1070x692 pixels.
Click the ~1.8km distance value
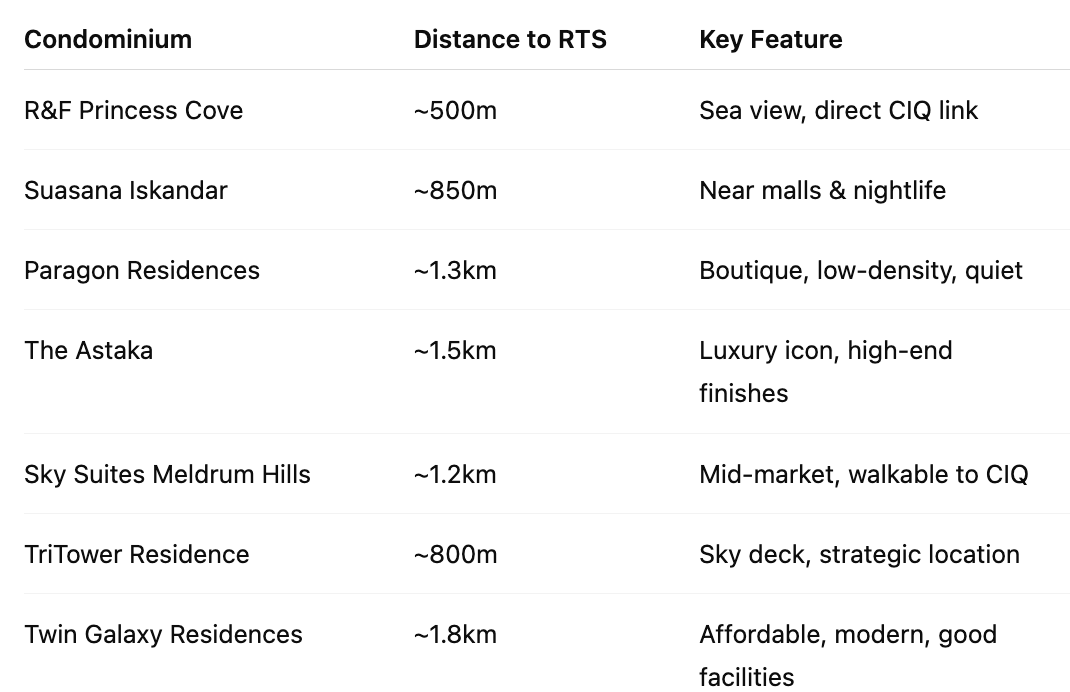tap(455, 635)
